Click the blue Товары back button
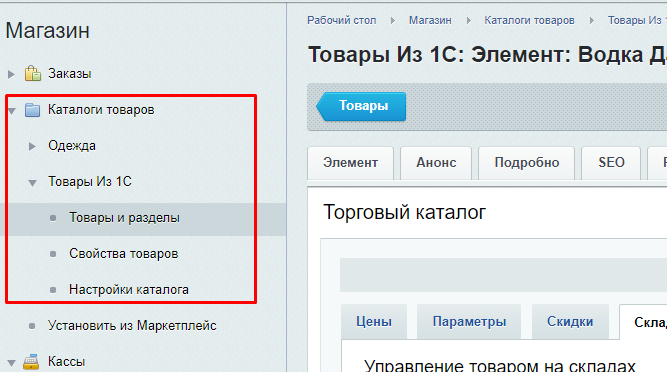This screenshot has width=667, height=372. (x=361, y=106)
